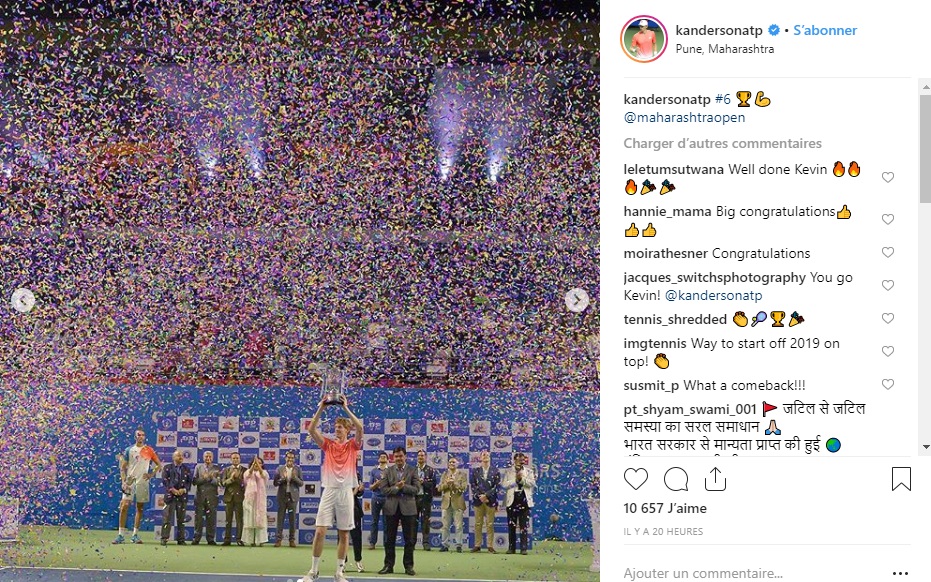931x582 pixels.
Task: Open the comment bubble icon
Action: coord(676,479)
